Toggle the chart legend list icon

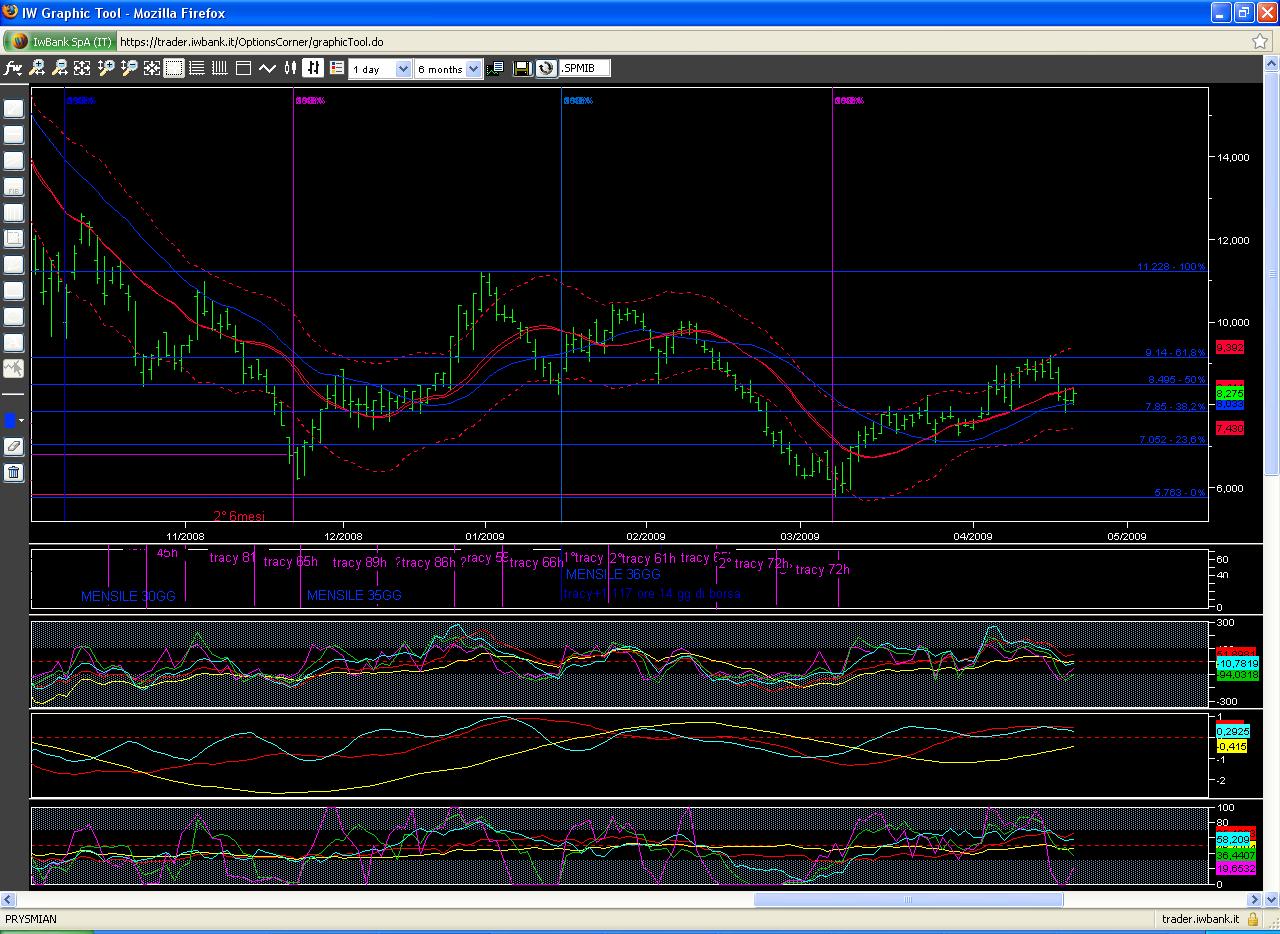[x=336, y=68]
